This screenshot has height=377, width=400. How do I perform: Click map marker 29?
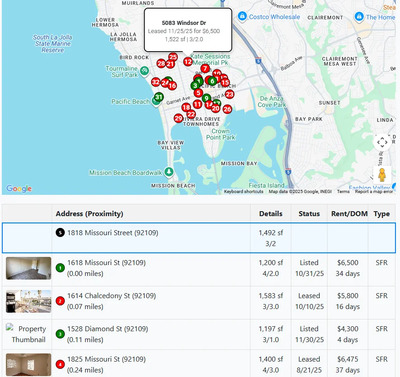point(178,118)
